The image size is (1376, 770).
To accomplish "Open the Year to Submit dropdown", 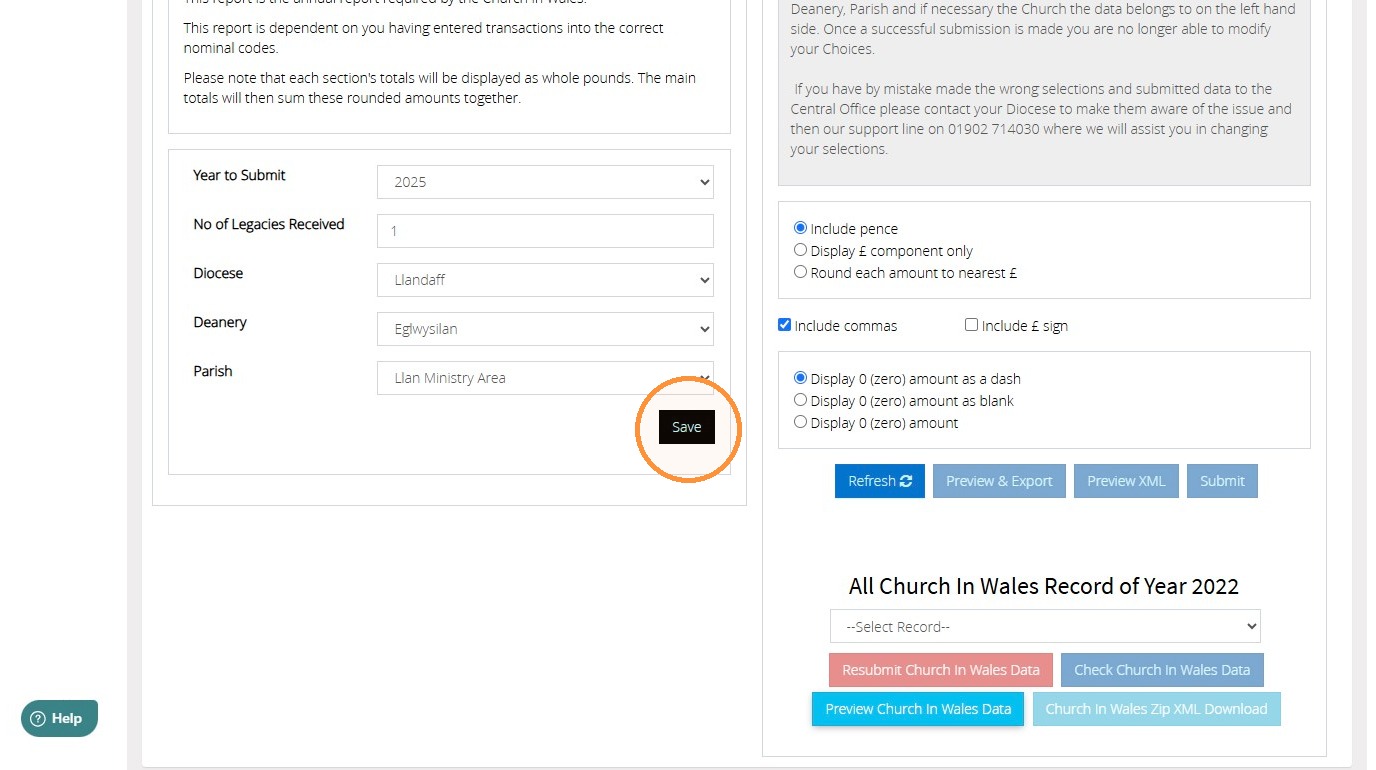I will (x=545, y=182).
